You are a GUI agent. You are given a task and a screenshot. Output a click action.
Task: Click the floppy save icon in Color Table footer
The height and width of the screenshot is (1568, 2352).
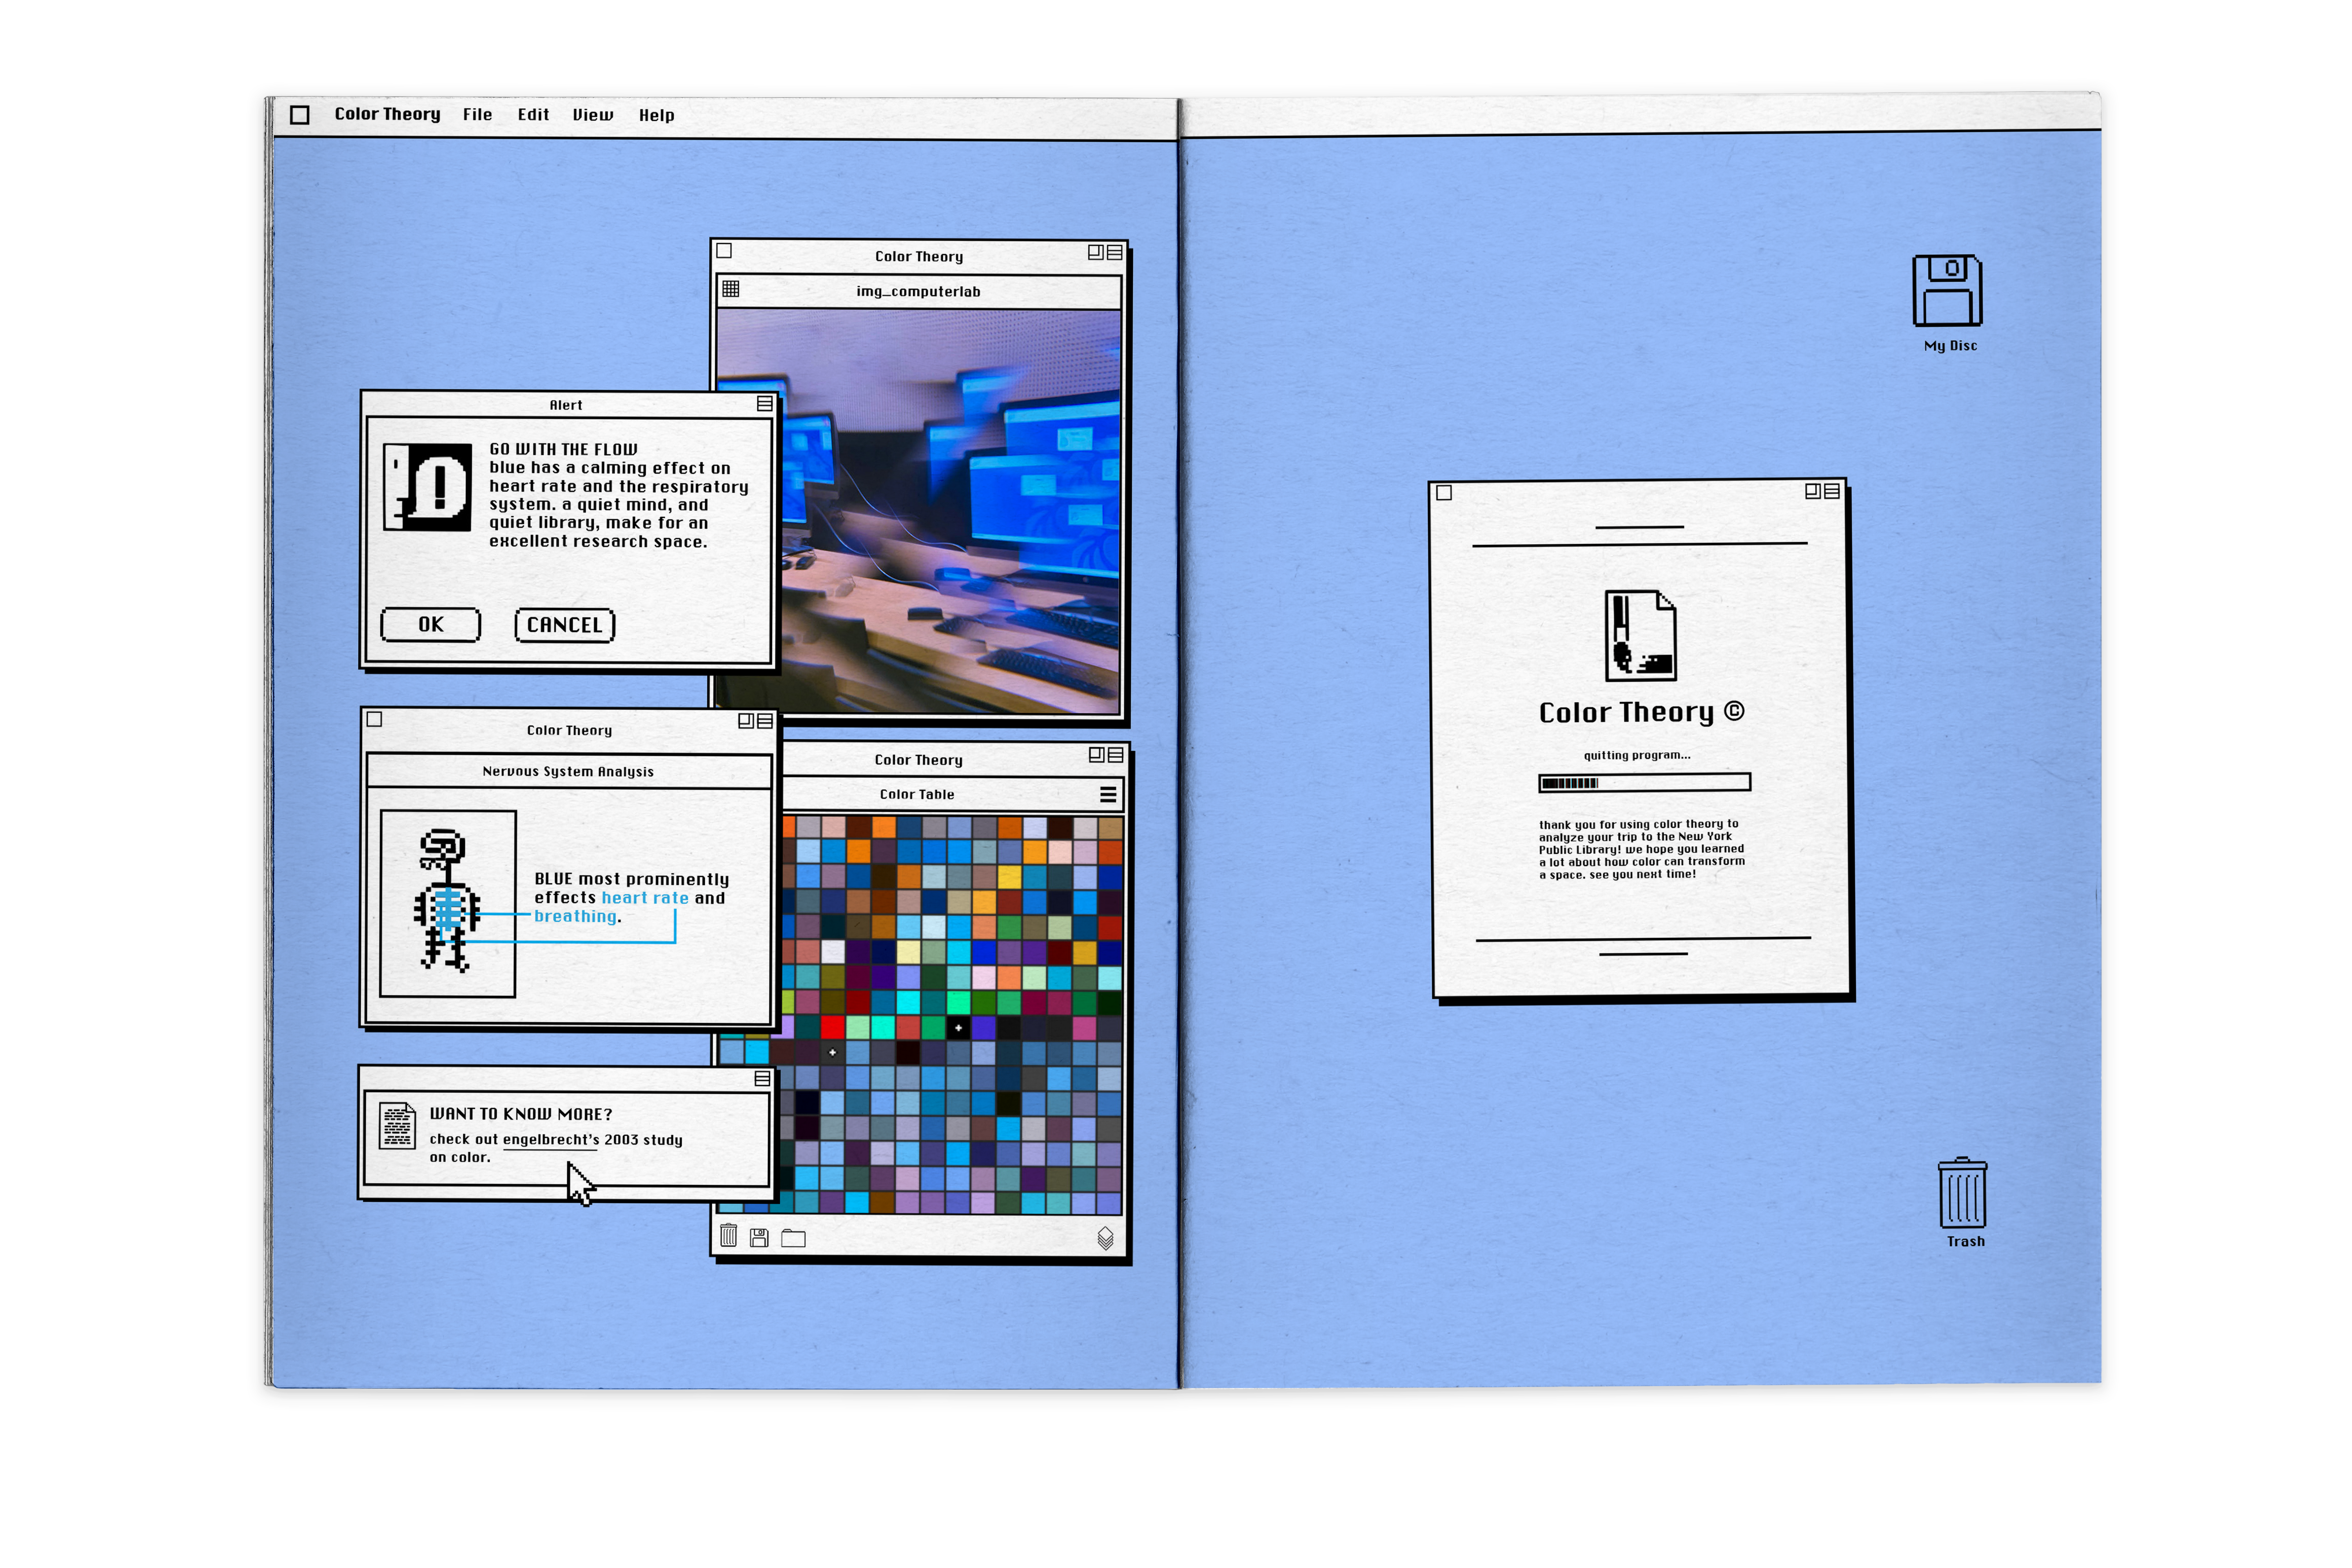pos(759,1238)
